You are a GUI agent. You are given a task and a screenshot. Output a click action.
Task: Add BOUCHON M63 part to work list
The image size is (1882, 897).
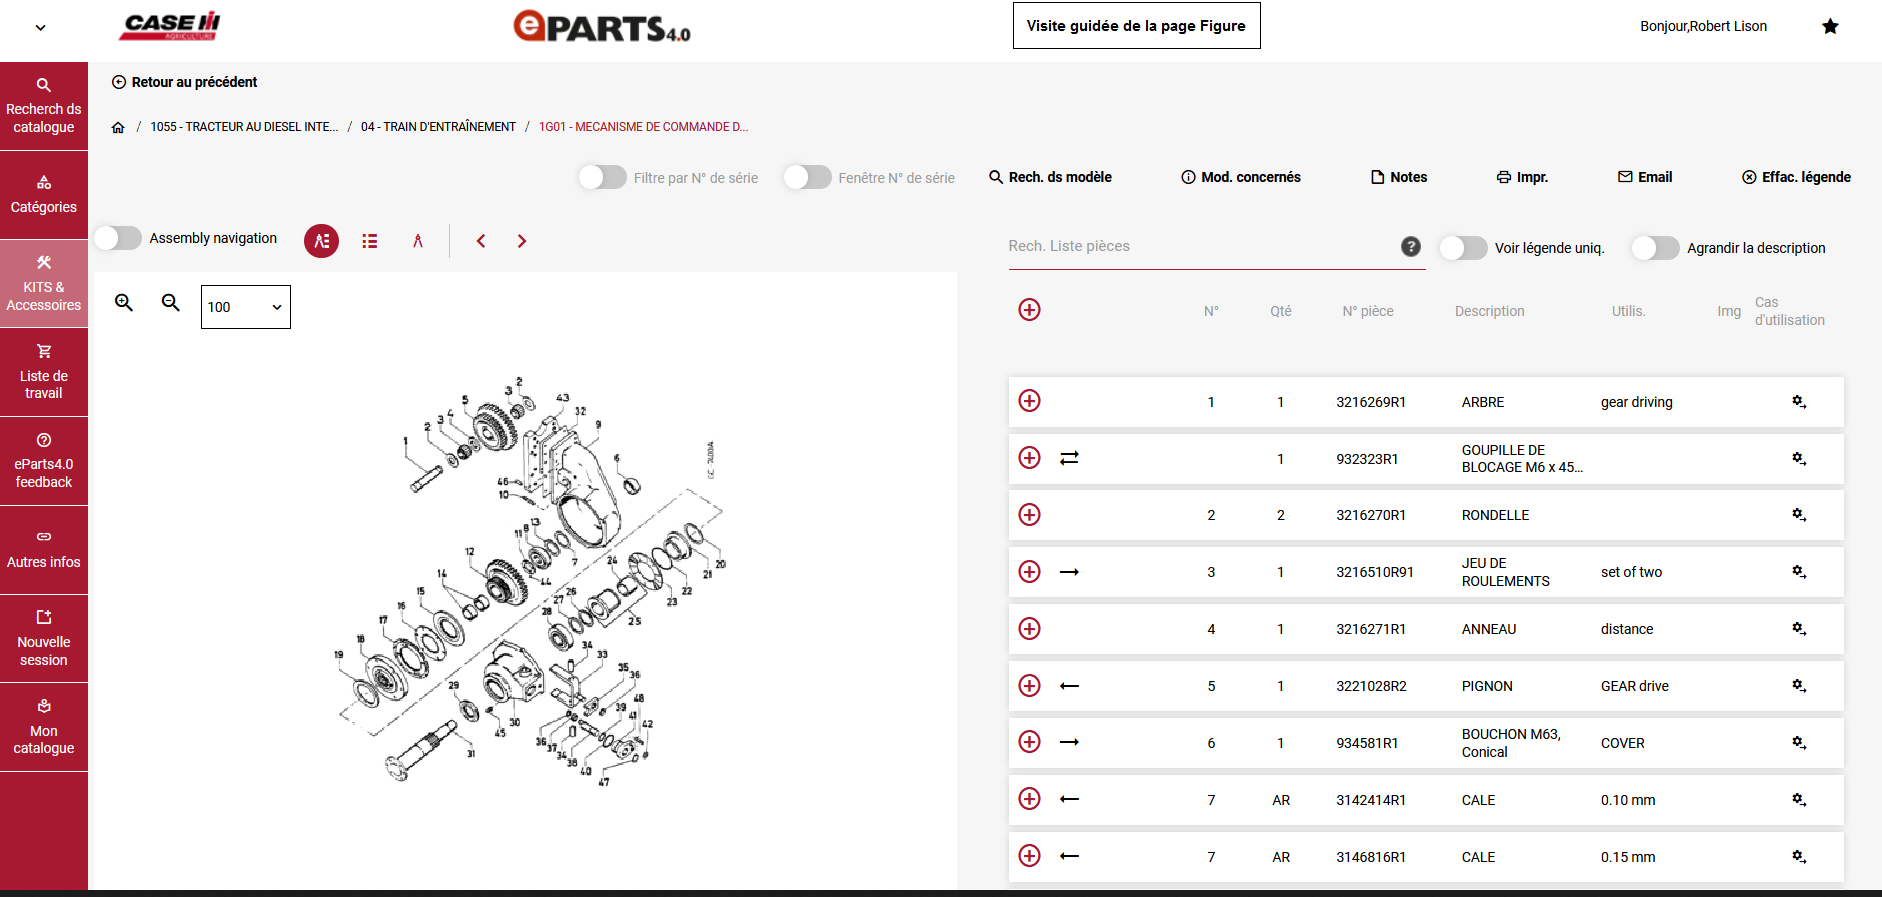pos(1029,742)
